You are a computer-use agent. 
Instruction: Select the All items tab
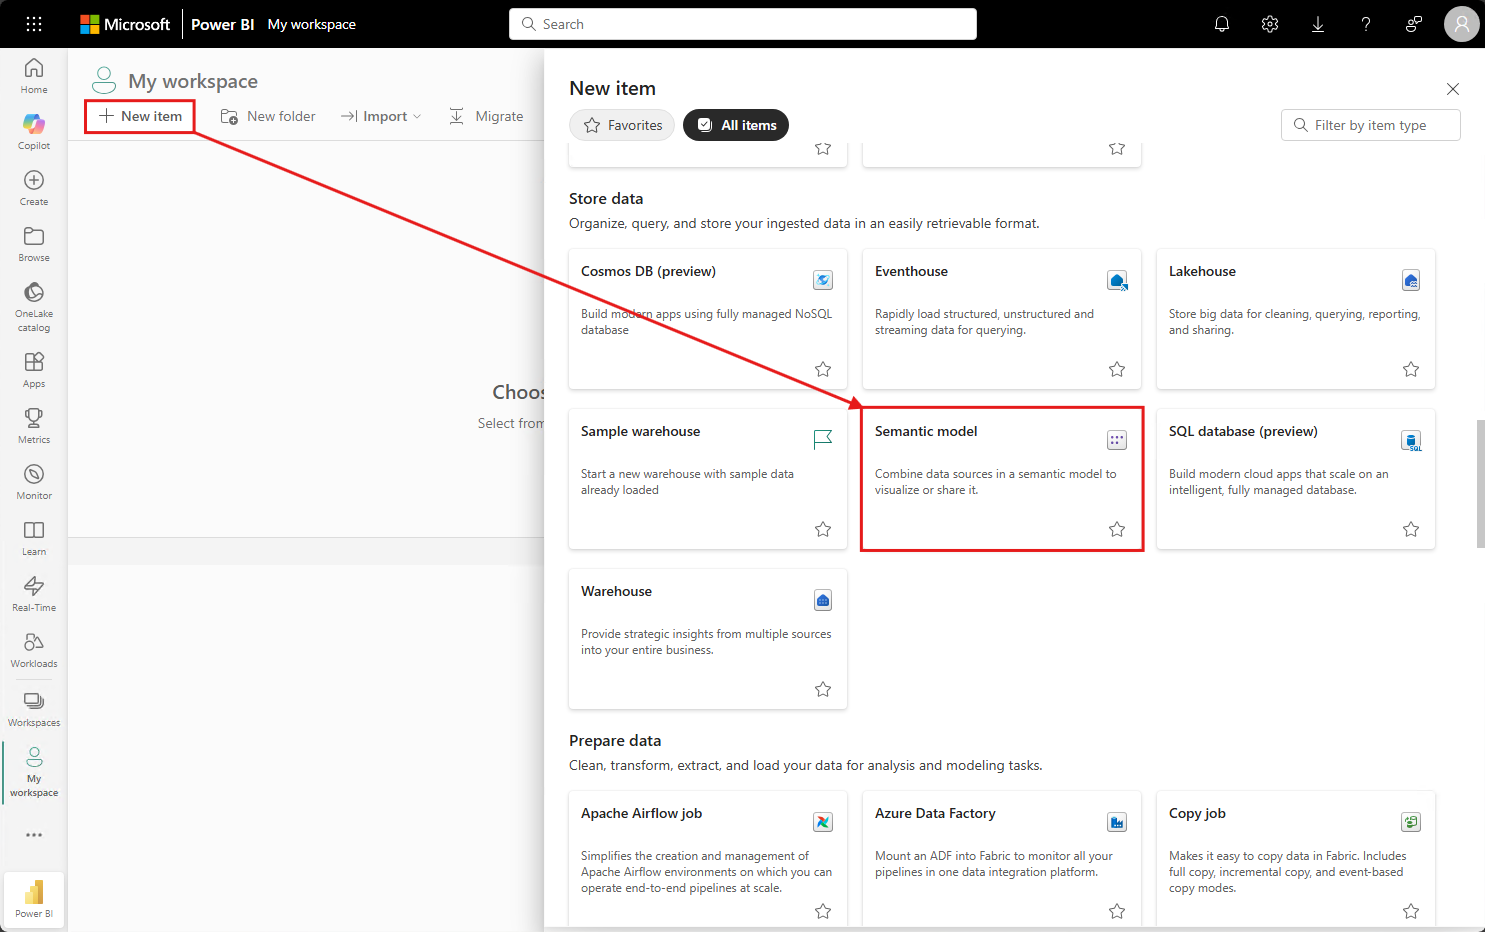(x=736, y=125)
